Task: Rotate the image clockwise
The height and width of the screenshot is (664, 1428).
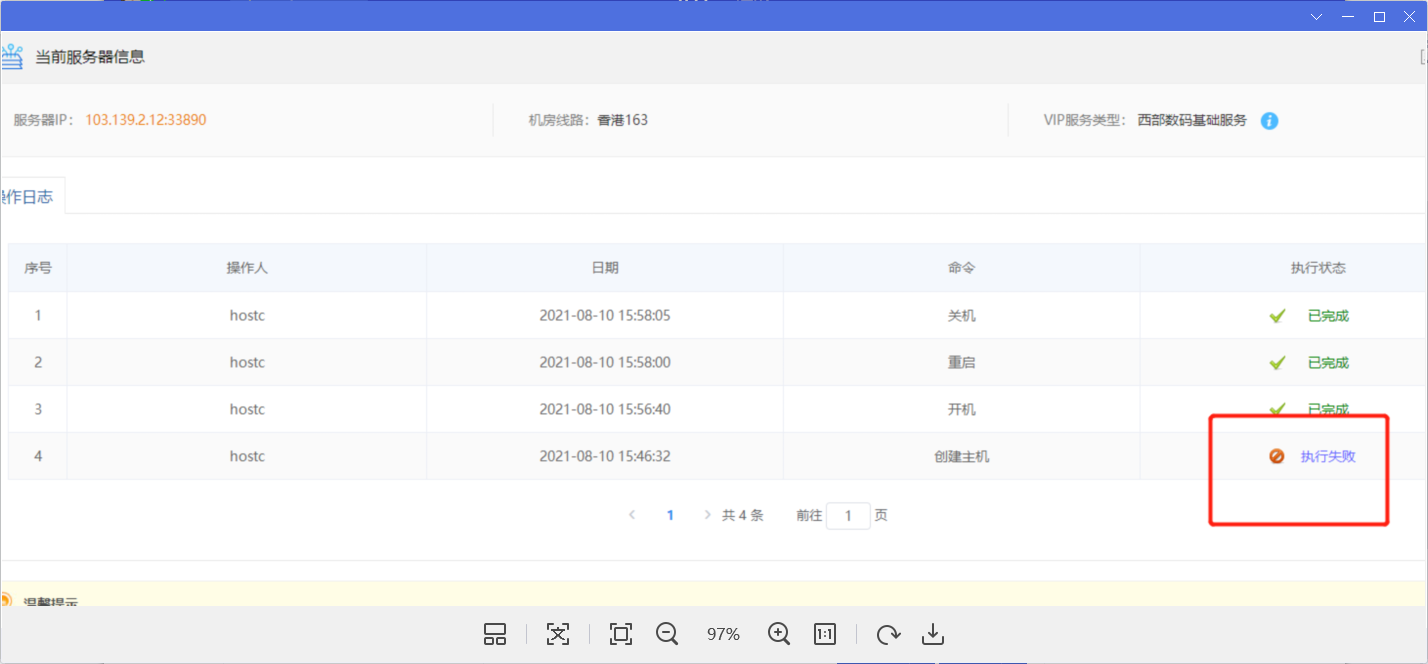Action: (x=887, y=634)
